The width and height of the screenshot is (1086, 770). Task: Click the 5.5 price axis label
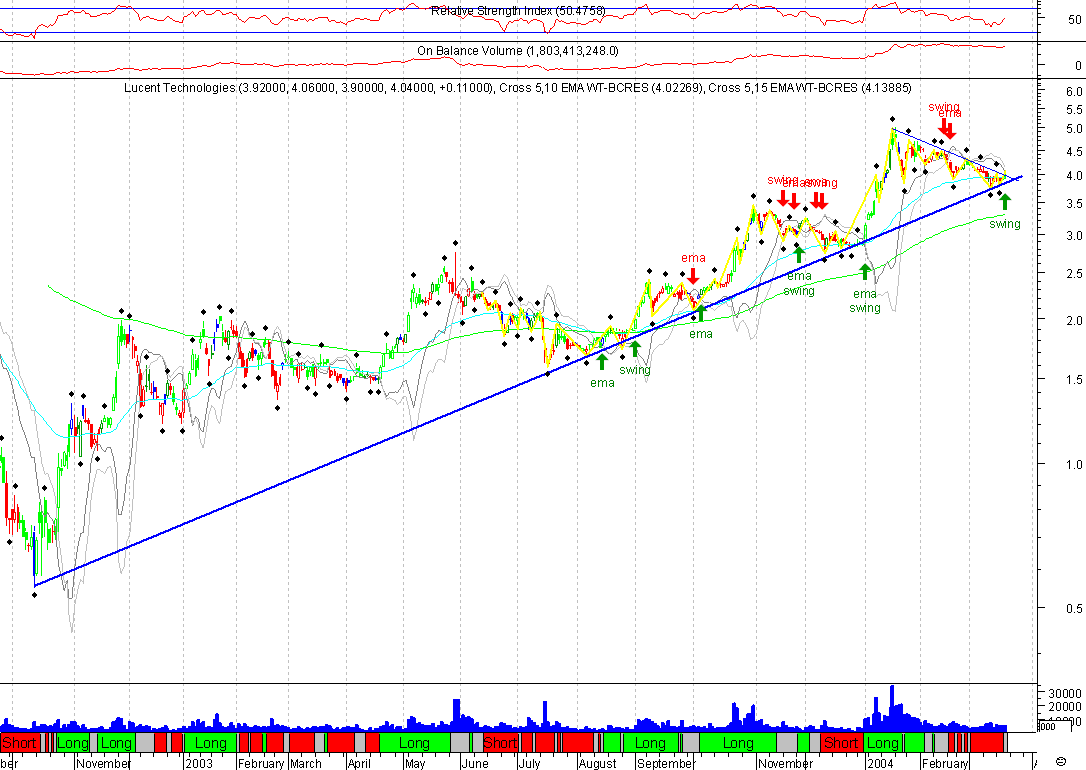point(1074,110)
